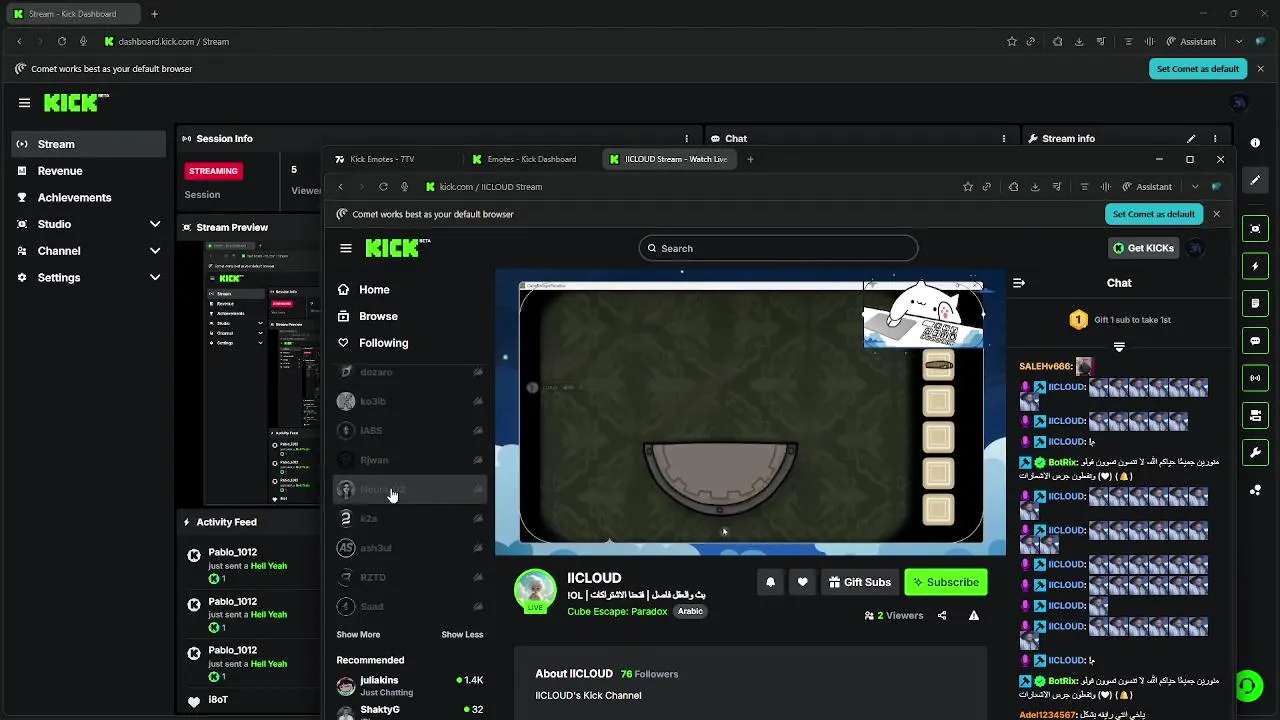Expand the Channel section chevron
Image resolution: width=1280 pixels, height=720 pixels.
(x=155, y=251)
